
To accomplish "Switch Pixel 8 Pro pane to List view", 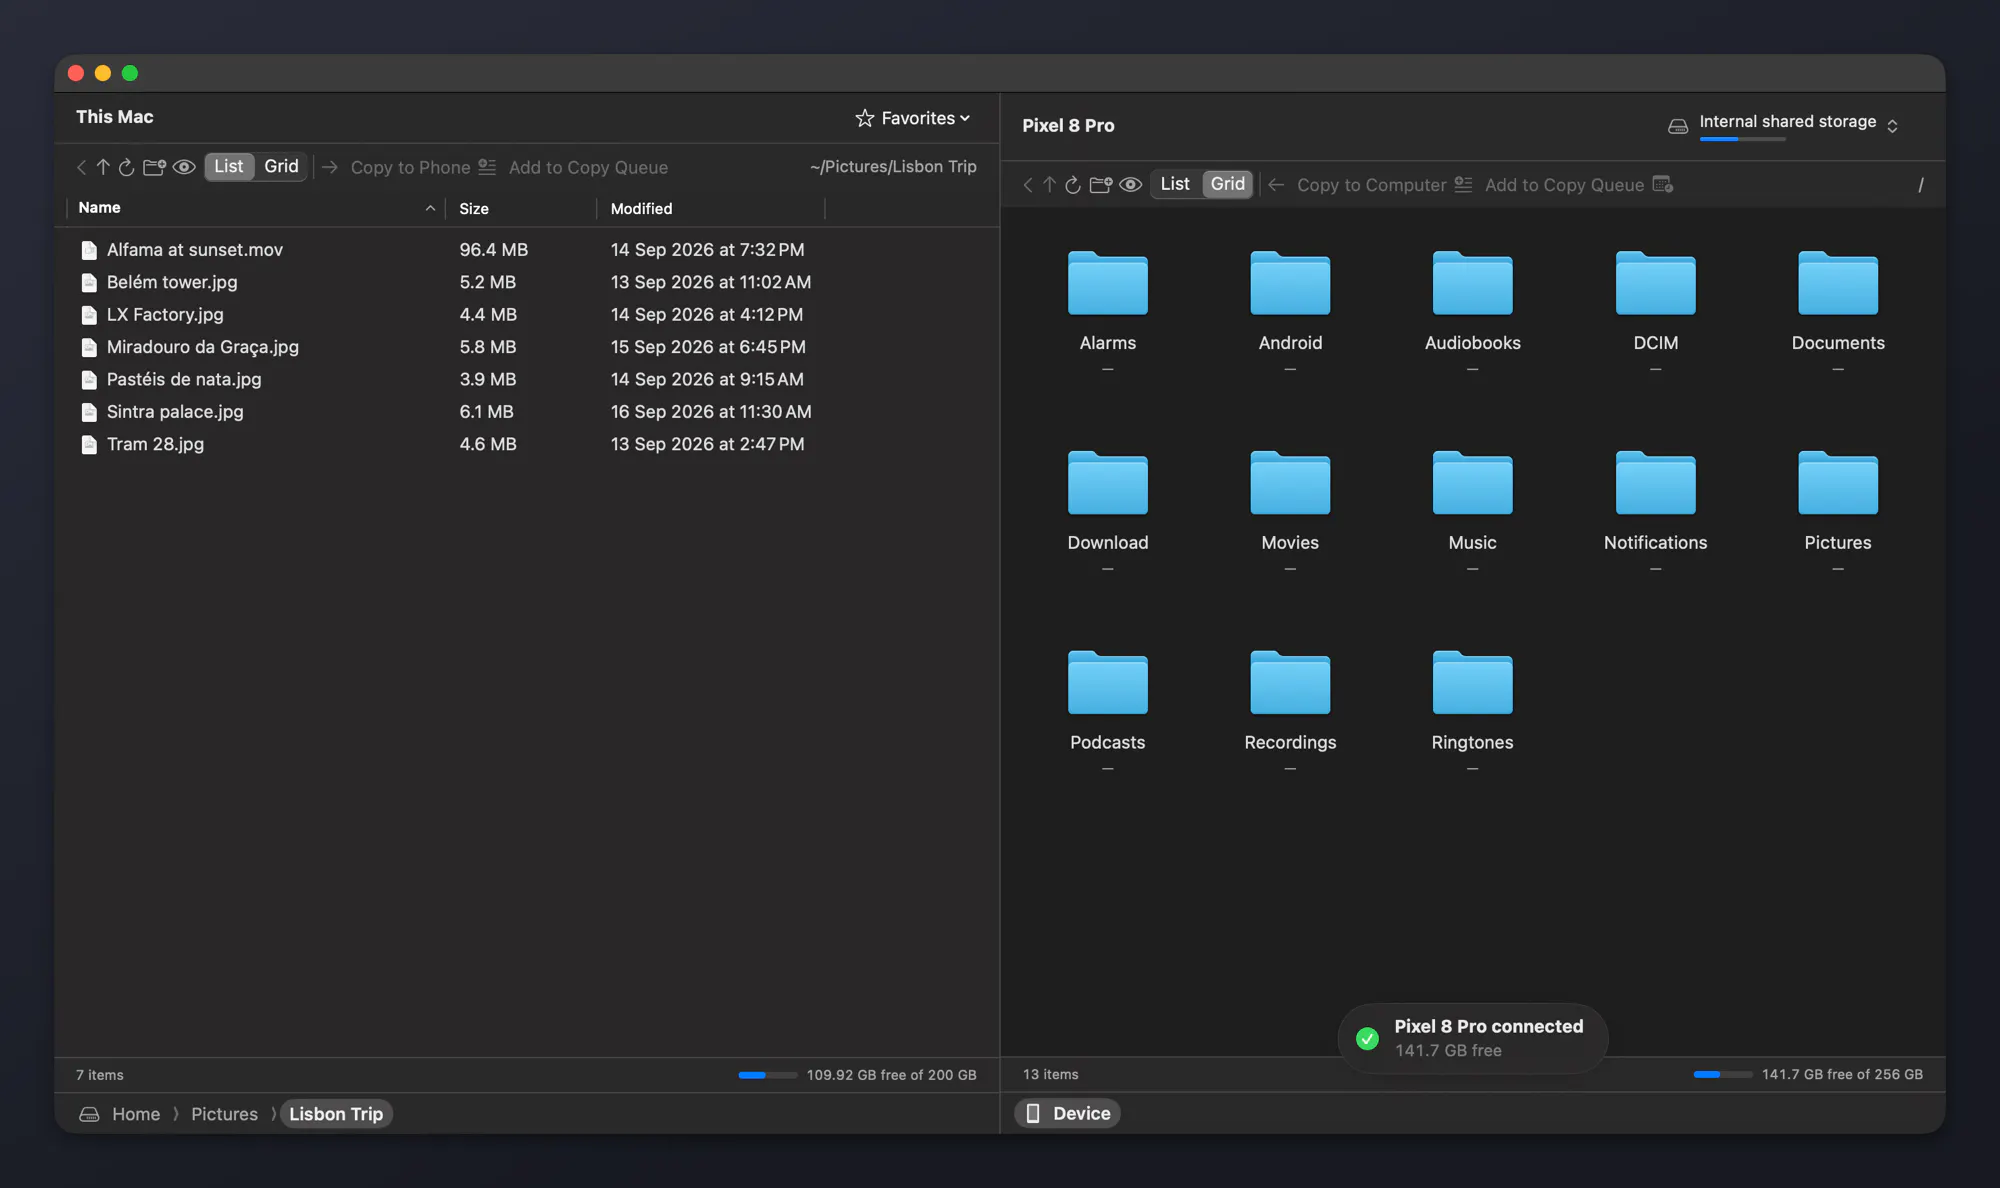I will point(1175,184).
